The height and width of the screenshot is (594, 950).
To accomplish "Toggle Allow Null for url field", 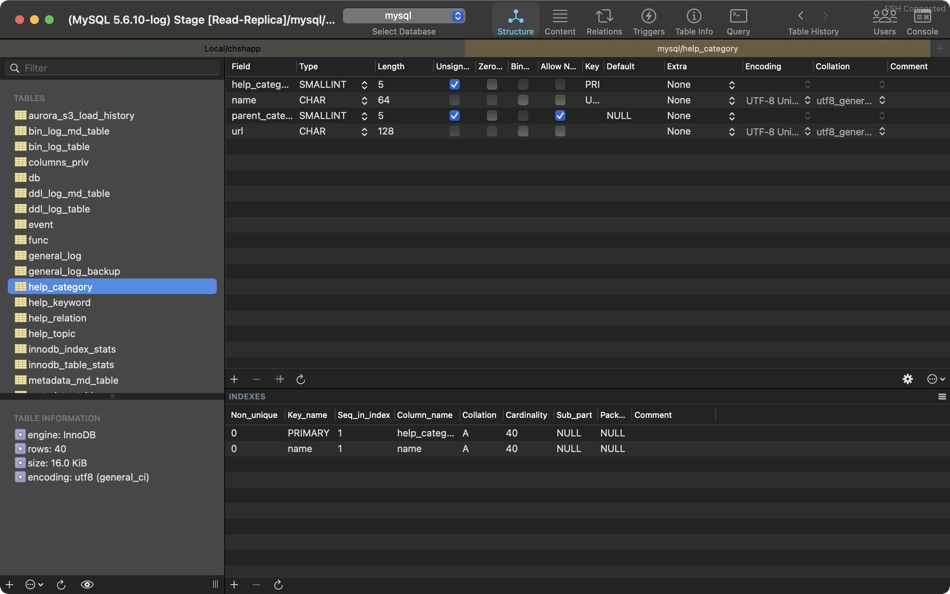I will pos(560,131).
